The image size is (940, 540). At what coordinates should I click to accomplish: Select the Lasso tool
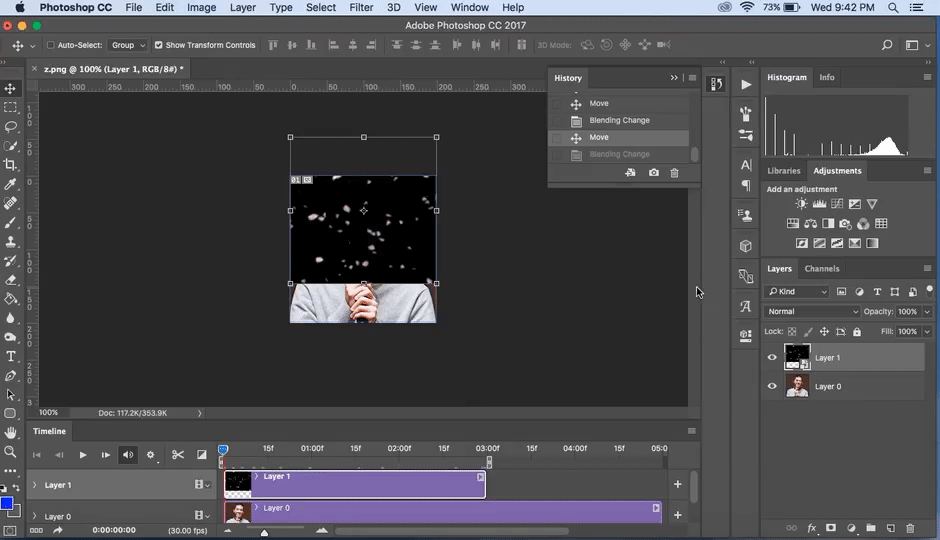11,127
